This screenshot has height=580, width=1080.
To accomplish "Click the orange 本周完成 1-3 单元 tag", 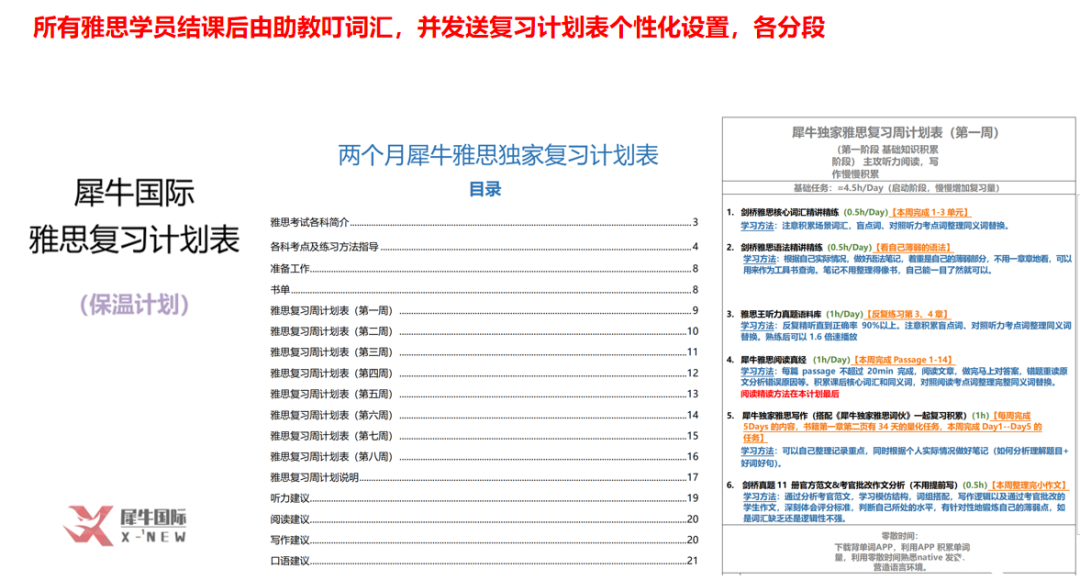I will (931, 213).
